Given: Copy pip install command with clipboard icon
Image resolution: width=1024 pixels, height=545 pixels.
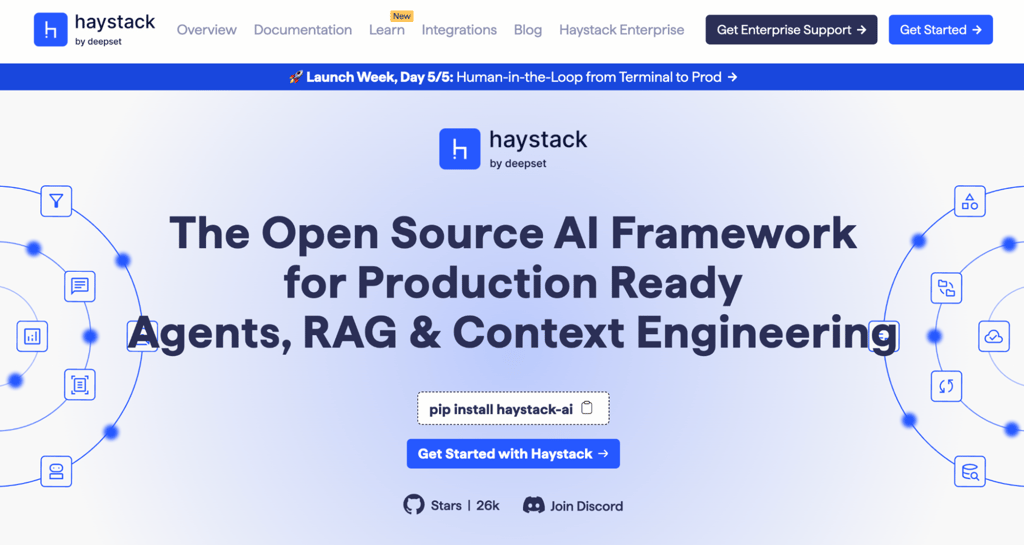Looking at the screenshot, I should (586, 408).
